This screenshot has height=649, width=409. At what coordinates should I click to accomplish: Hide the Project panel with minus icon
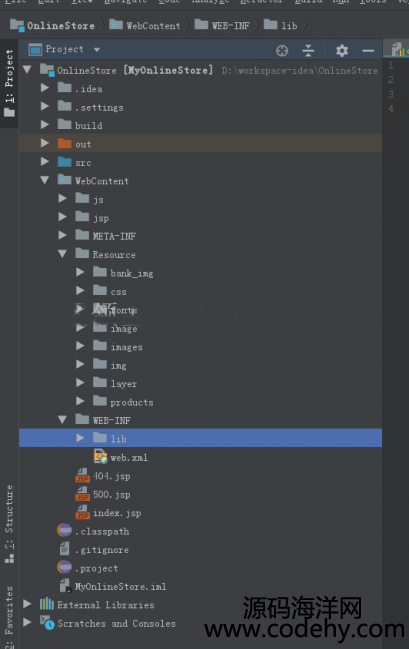tap(368, 50)
